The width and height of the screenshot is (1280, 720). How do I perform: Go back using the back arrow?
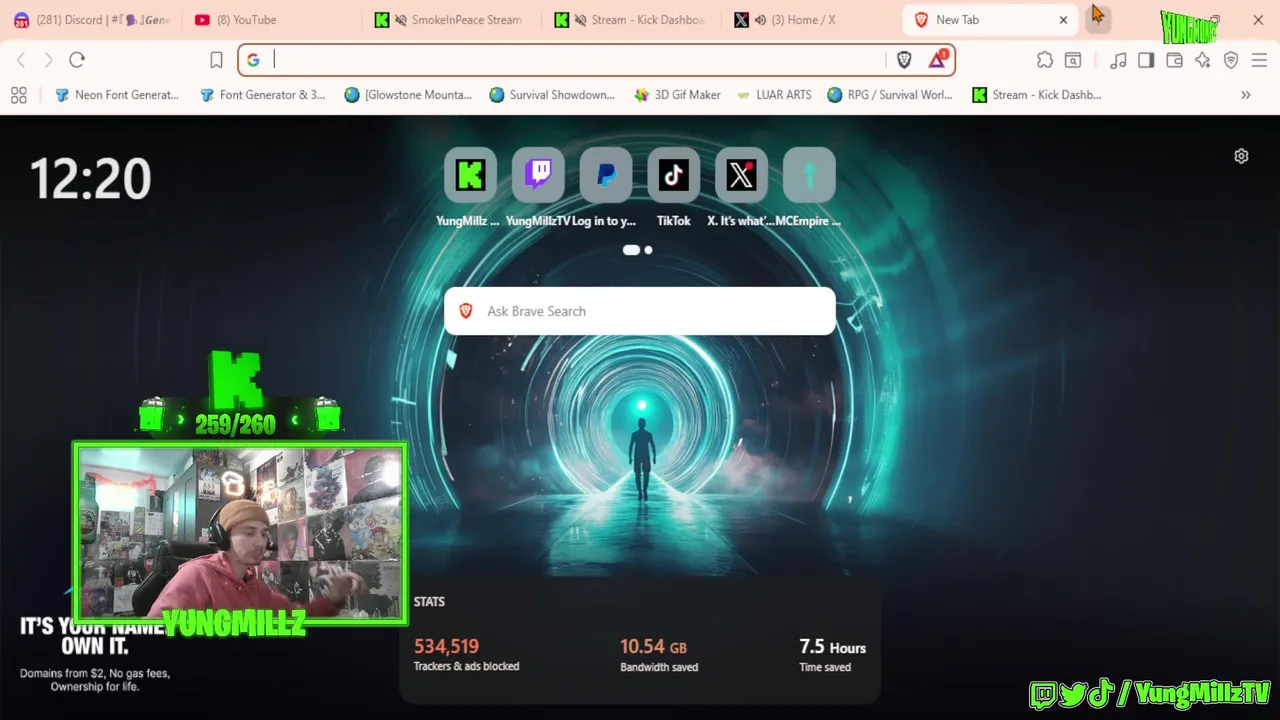click(20, 60)
